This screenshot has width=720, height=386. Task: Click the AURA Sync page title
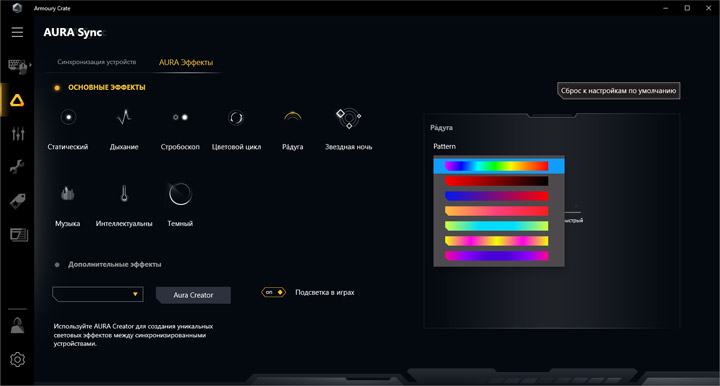click(73, 33)
